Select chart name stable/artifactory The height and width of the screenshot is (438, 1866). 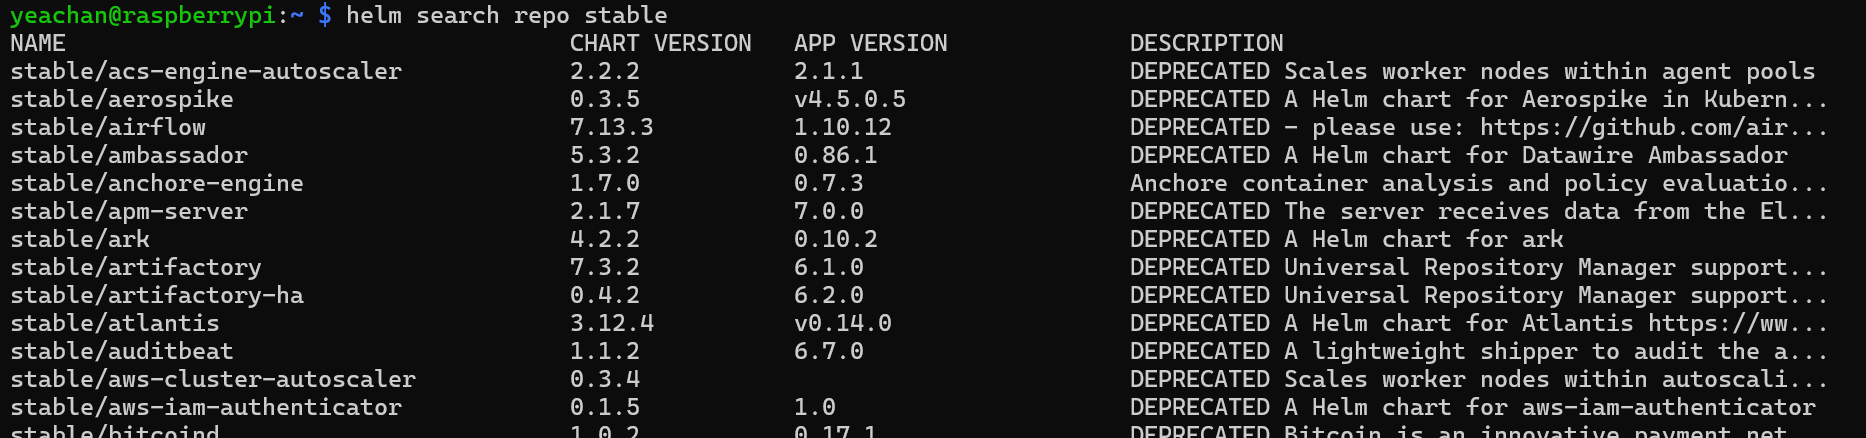pyautogui.click(x=136, y=267)
